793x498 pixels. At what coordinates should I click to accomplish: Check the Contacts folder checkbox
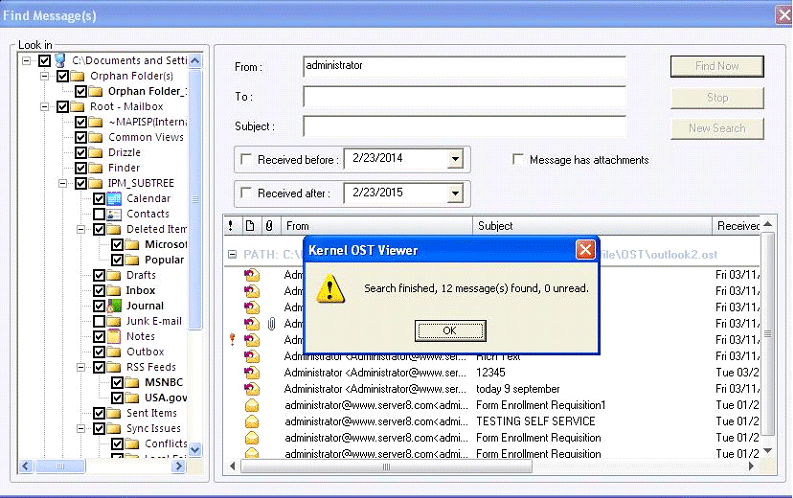(99, 214)
